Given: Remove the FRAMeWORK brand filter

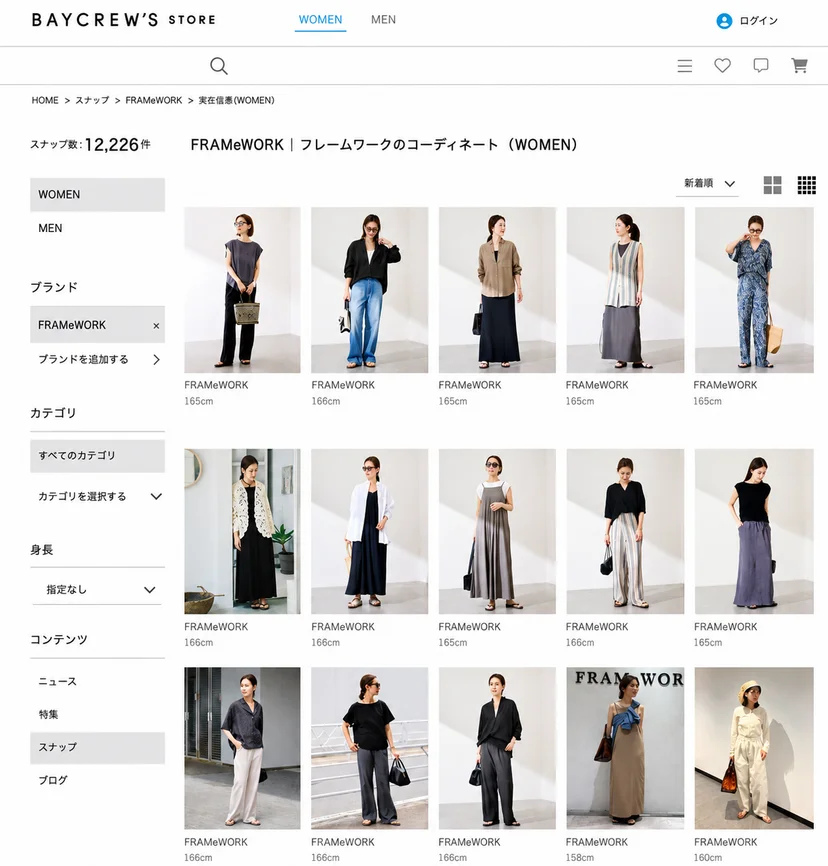Looking at the screenshot, I should point(156,326).
